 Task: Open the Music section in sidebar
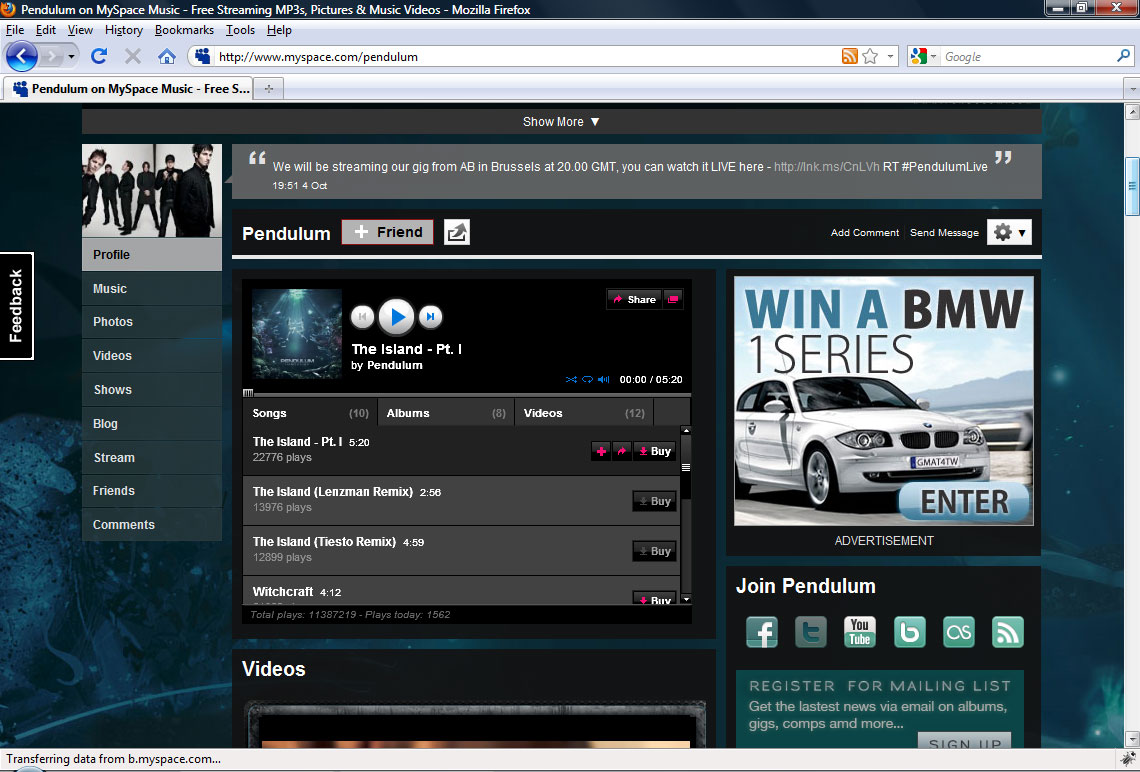[152, 289]
